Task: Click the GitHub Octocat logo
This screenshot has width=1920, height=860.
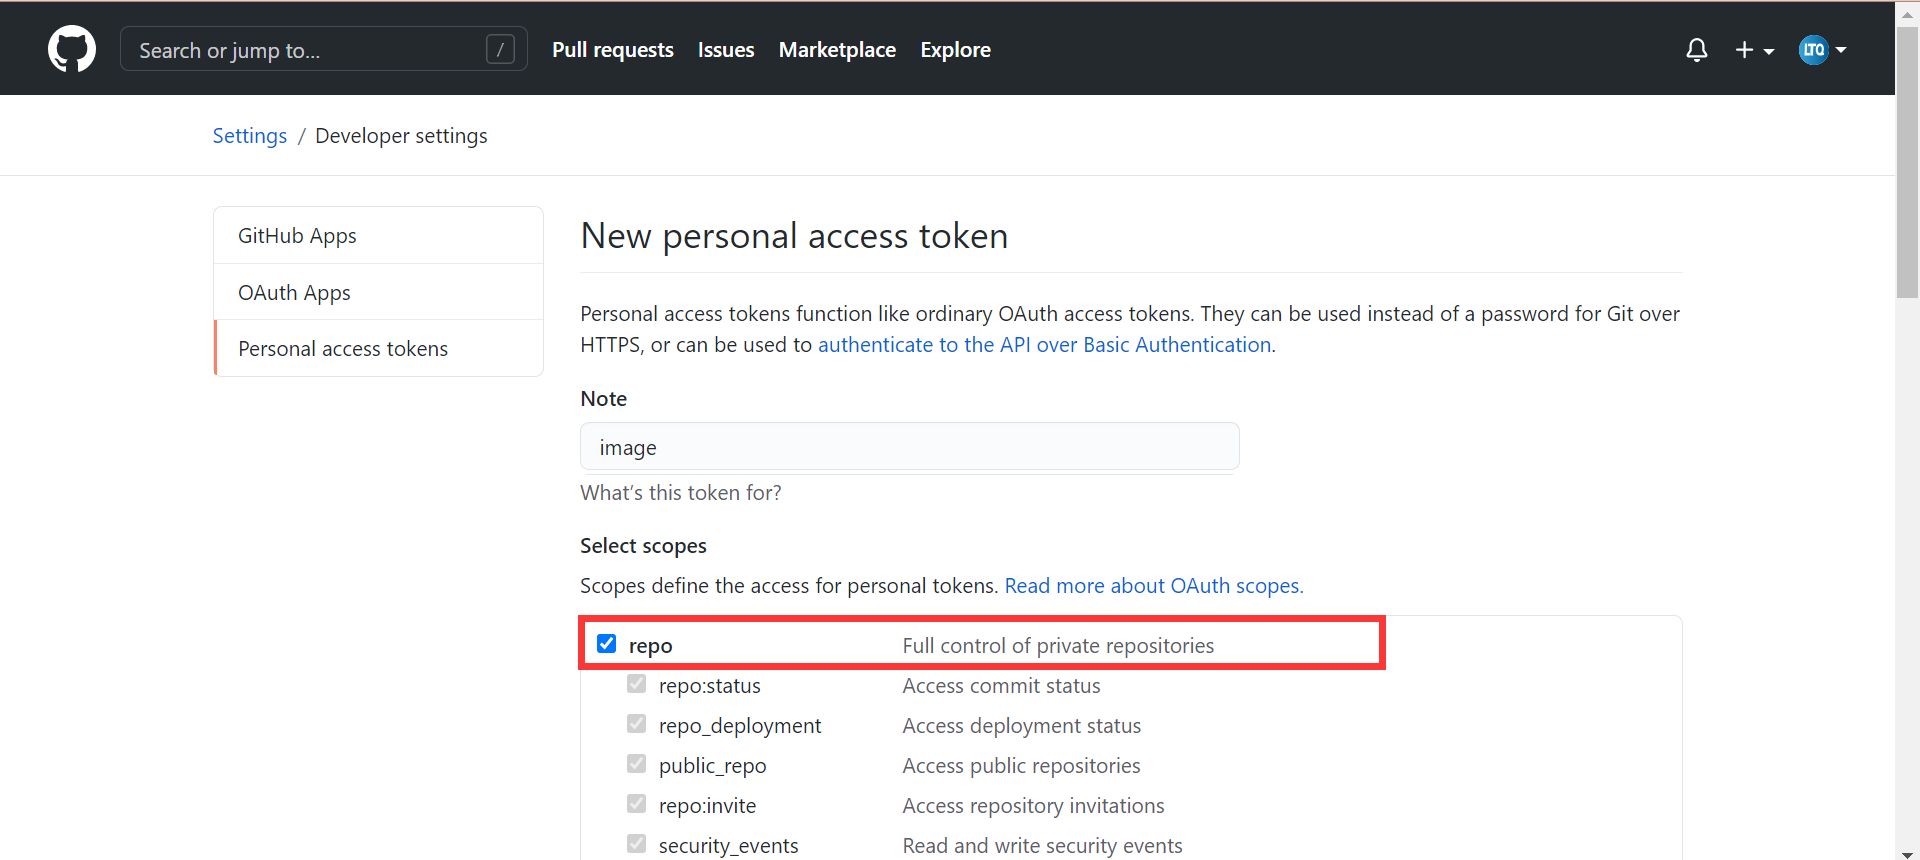Action: pos(72,49)
